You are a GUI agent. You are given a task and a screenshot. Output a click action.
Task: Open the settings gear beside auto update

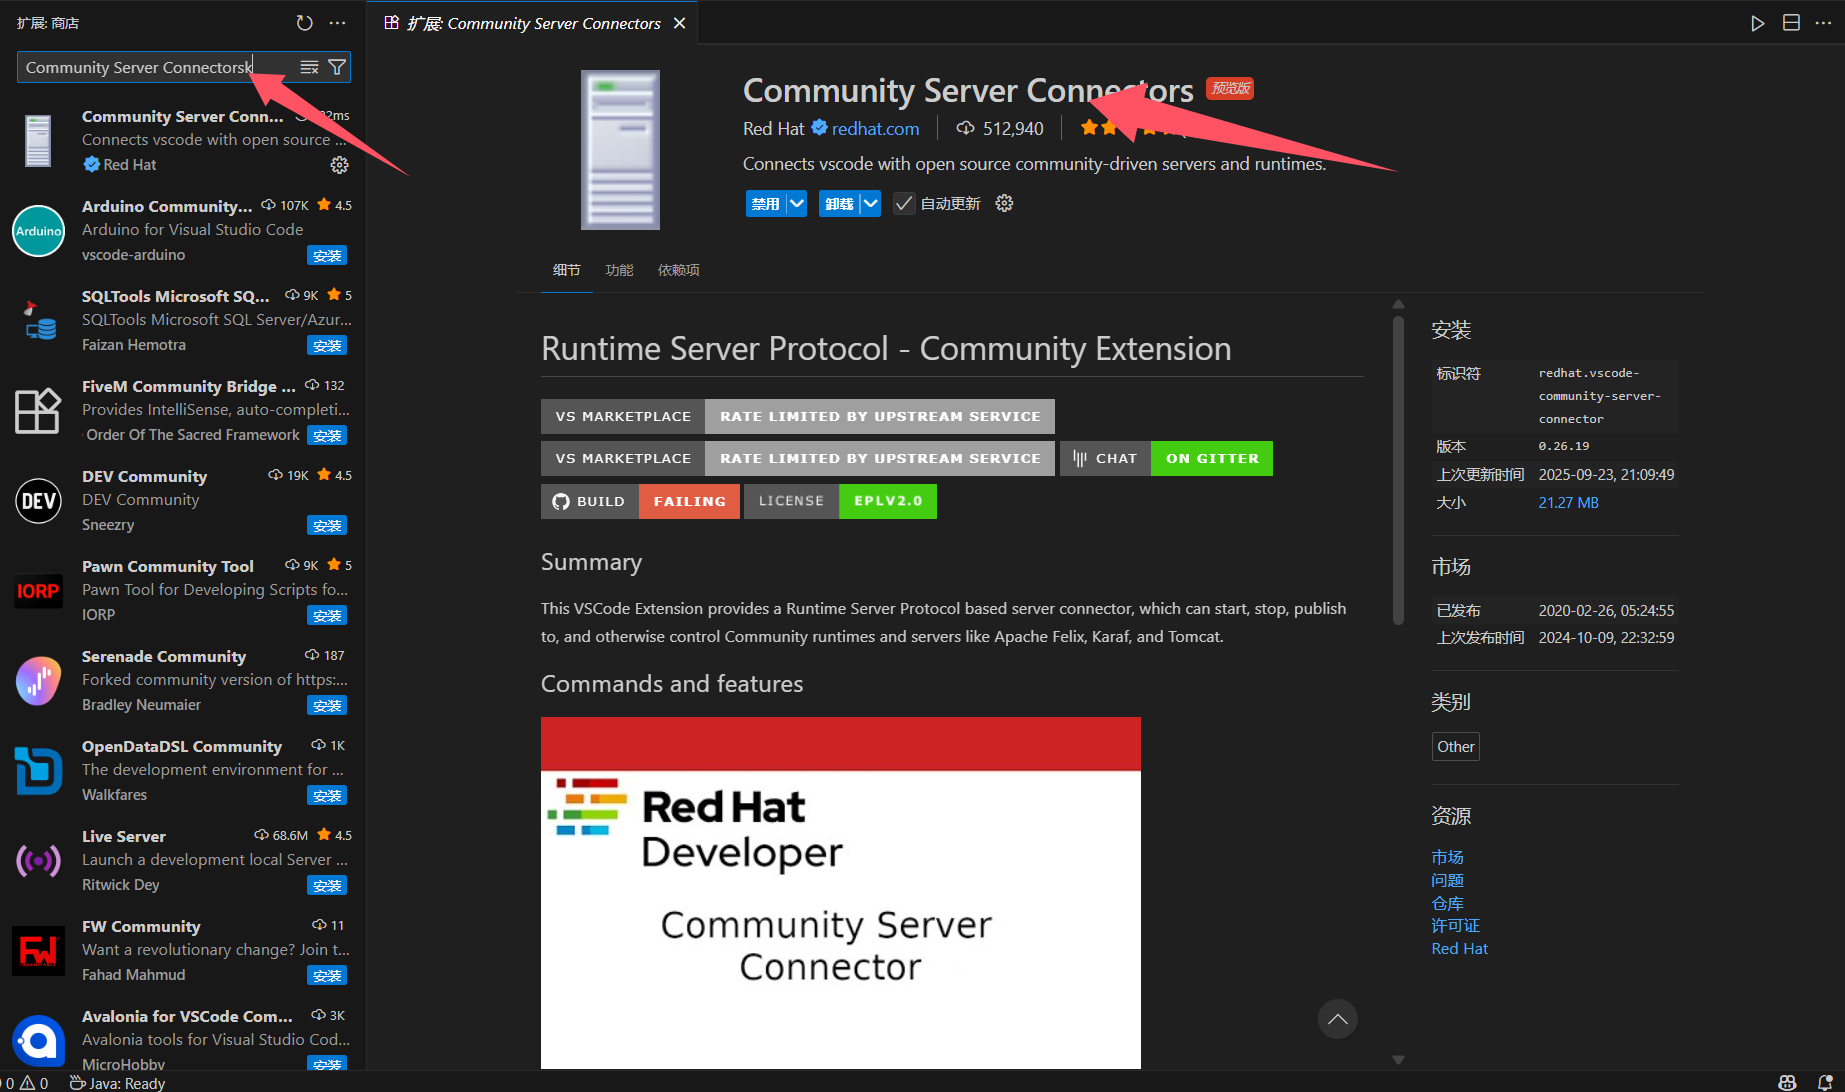pyautogui.click(x=1004, y=203)
